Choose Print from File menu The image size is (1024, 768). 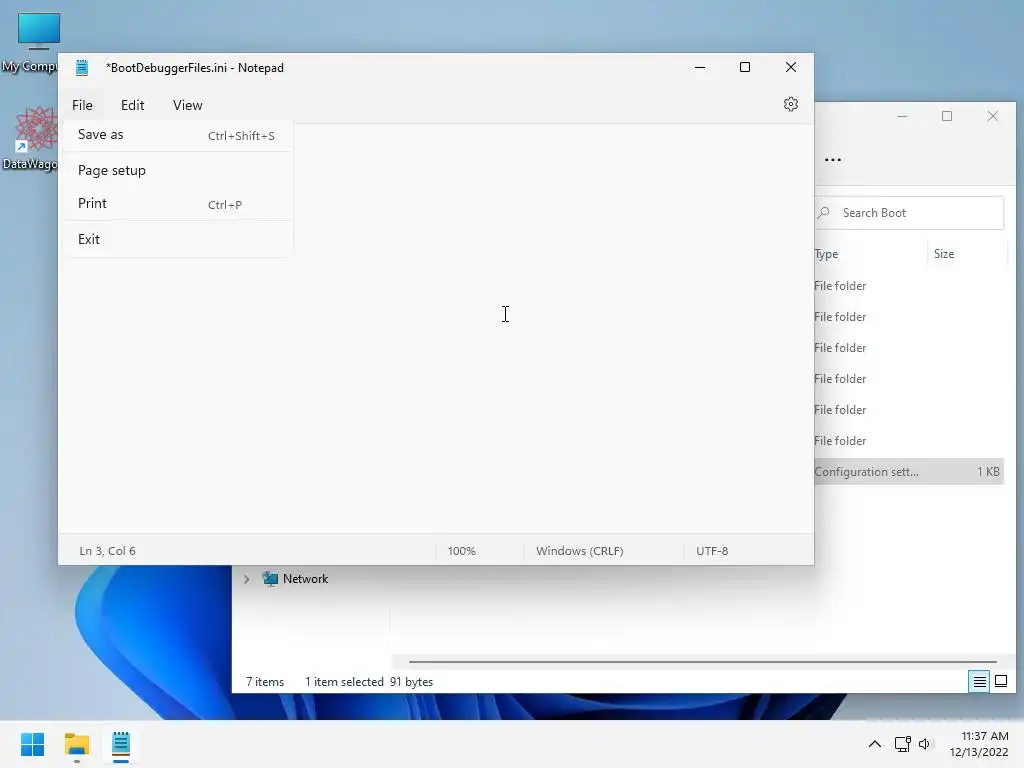point(177,204)
